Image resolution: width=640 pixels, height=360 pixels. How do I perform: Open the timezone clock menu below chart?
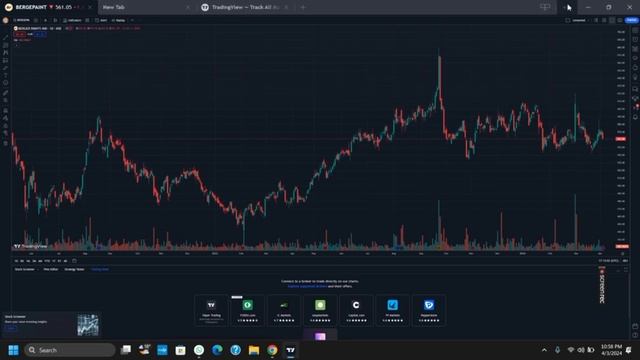point(609,260)
